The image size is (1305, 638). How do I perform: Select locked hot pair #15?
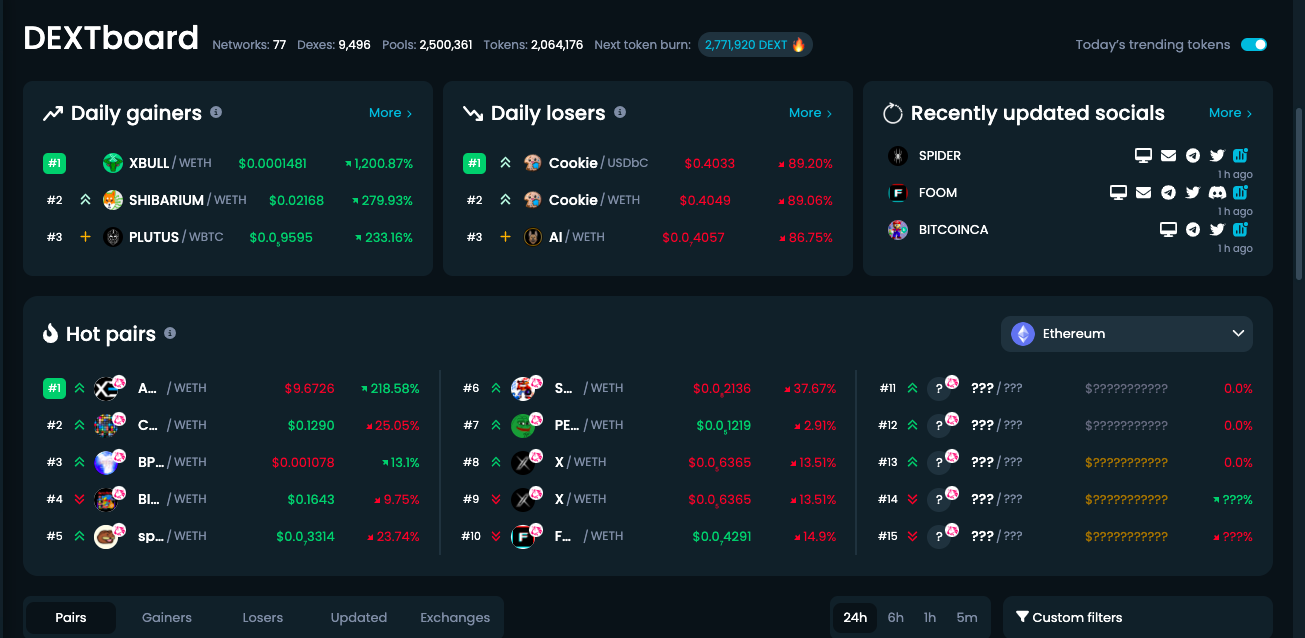1065,536
